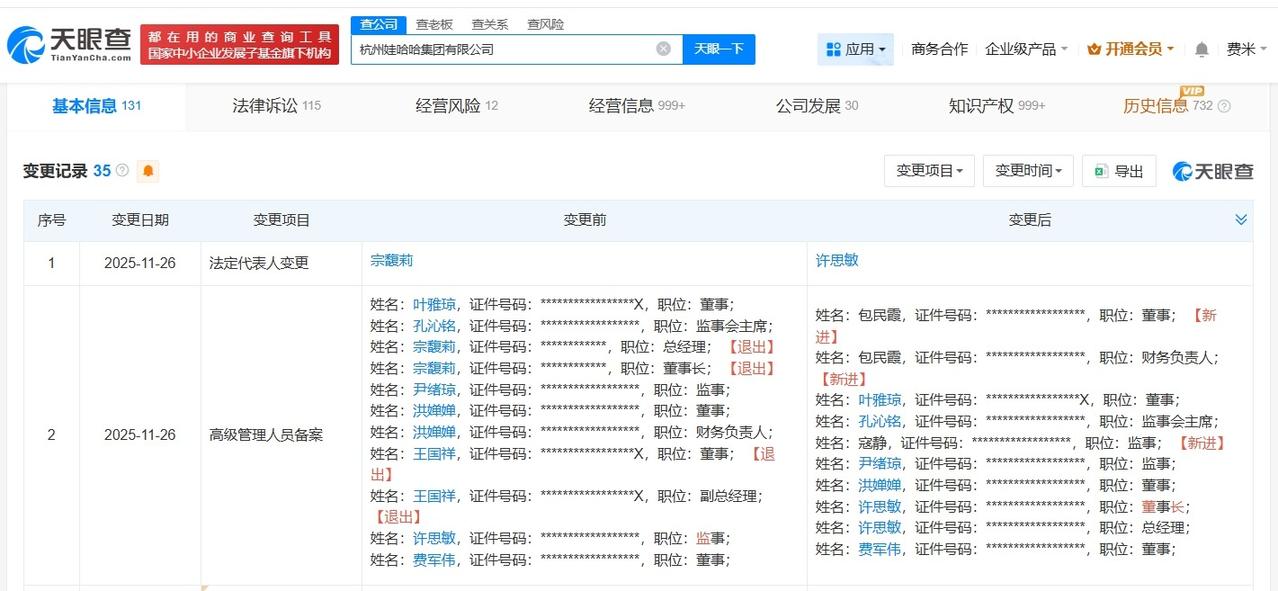The height and width of the screenshot is (591, 1278).
Task: Show help icon next to 变更记录 35
Action: (123, 171)
